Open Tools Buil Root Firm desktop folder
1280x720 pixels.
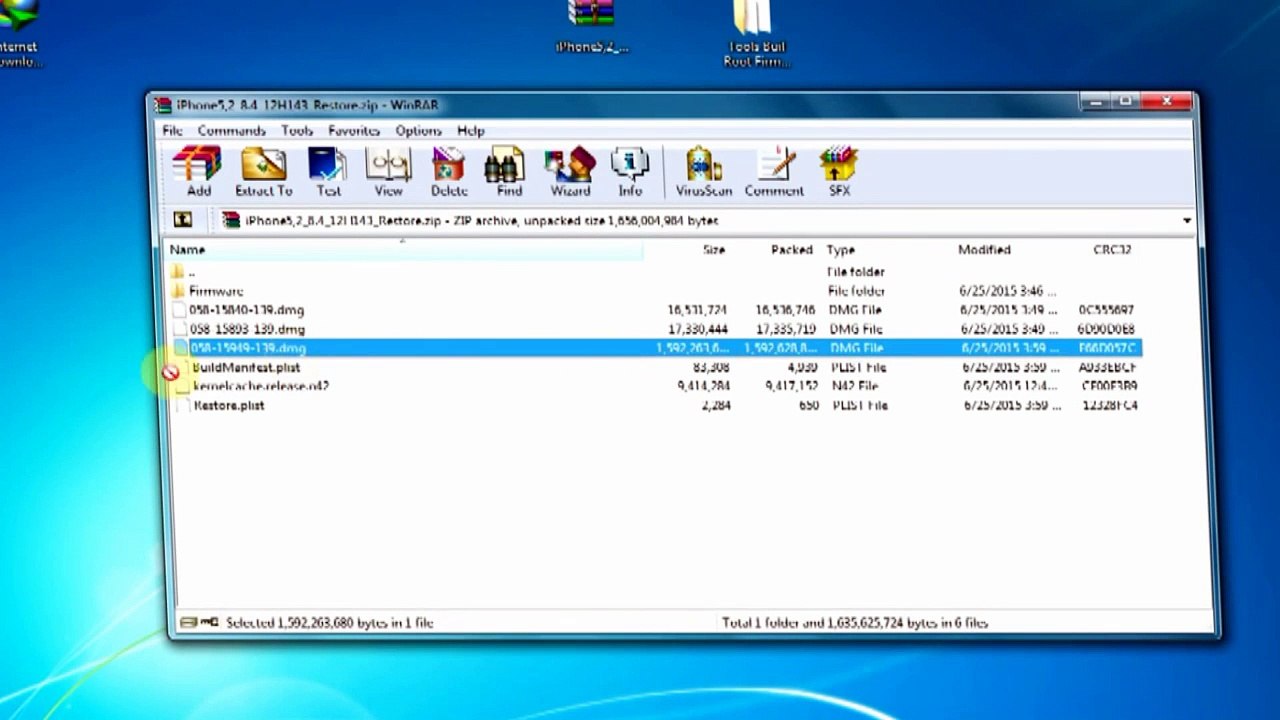756,33
